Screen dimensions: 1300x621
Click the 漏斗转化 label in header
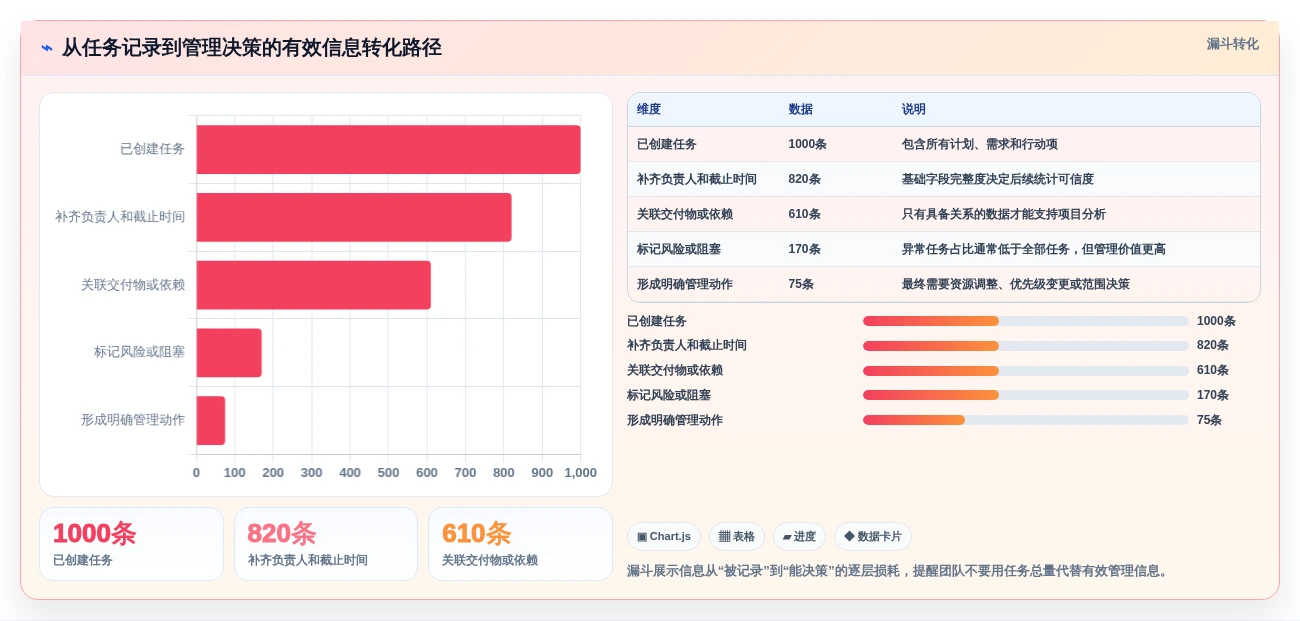point(1232,44)
